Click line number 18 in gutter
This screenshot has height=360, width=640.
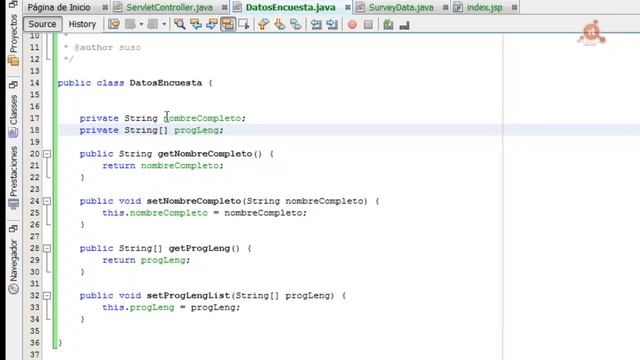coord(35,130)
